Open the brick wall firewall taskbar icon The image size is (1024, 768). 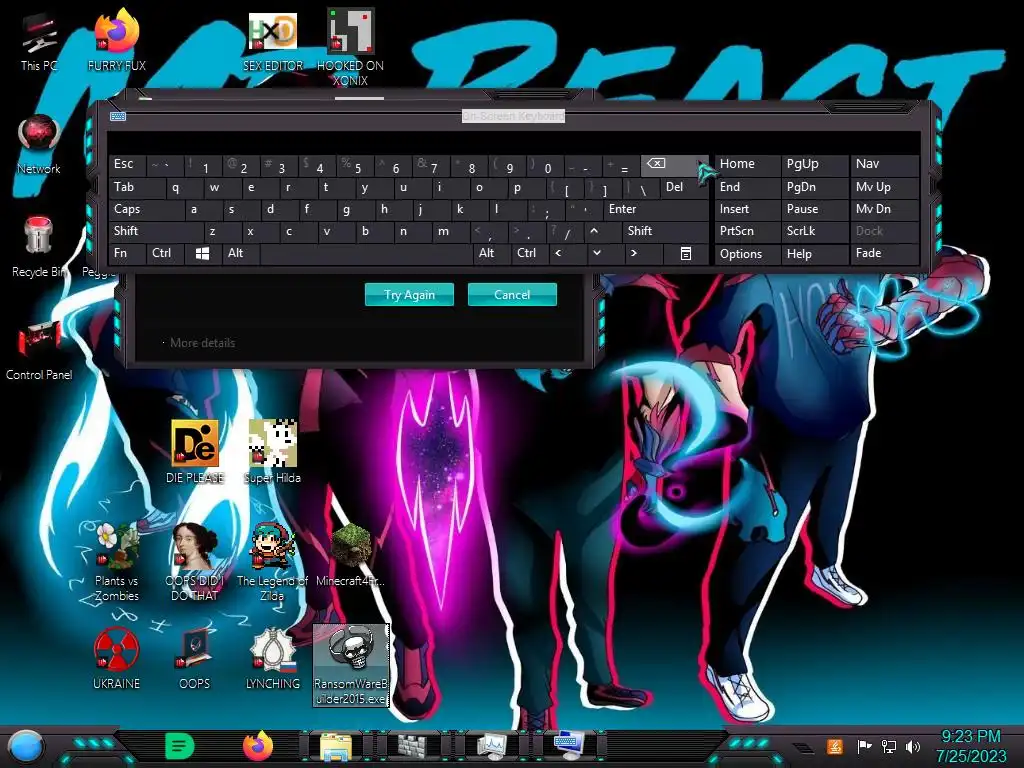(413, 747)
